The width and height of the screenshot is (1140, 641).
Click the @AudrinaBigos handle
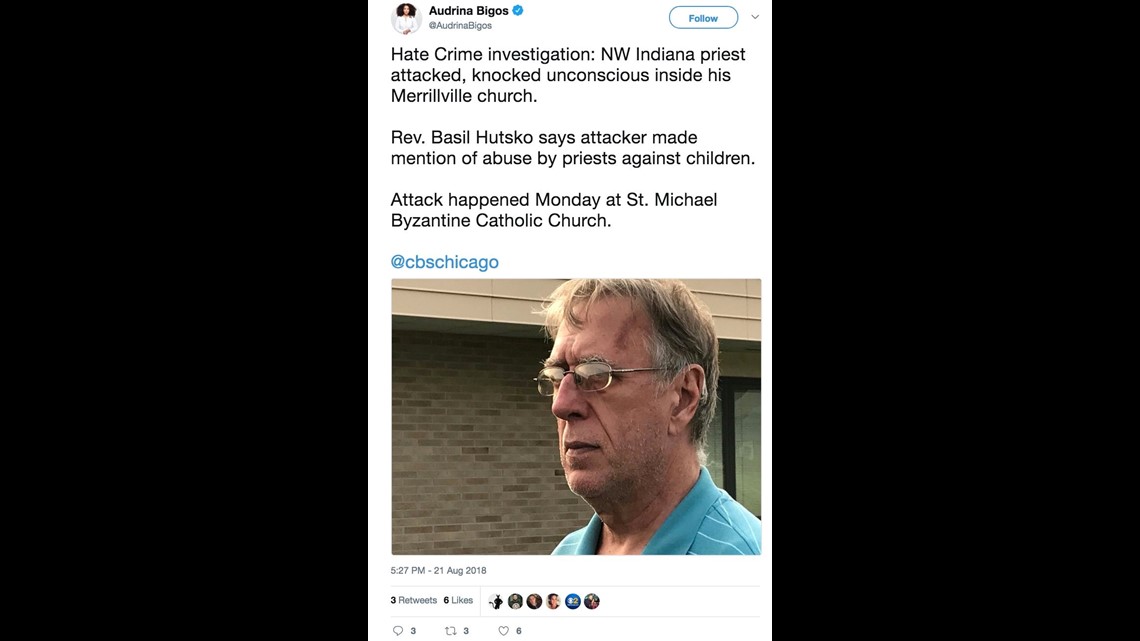(460, 25)
